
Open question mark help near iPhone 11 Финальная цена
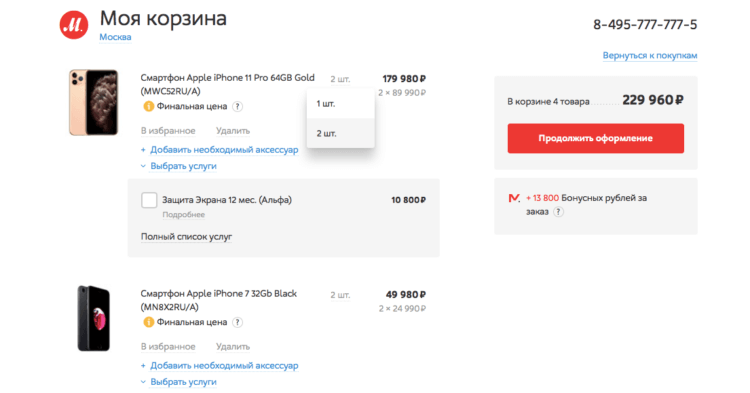(237, 107)
